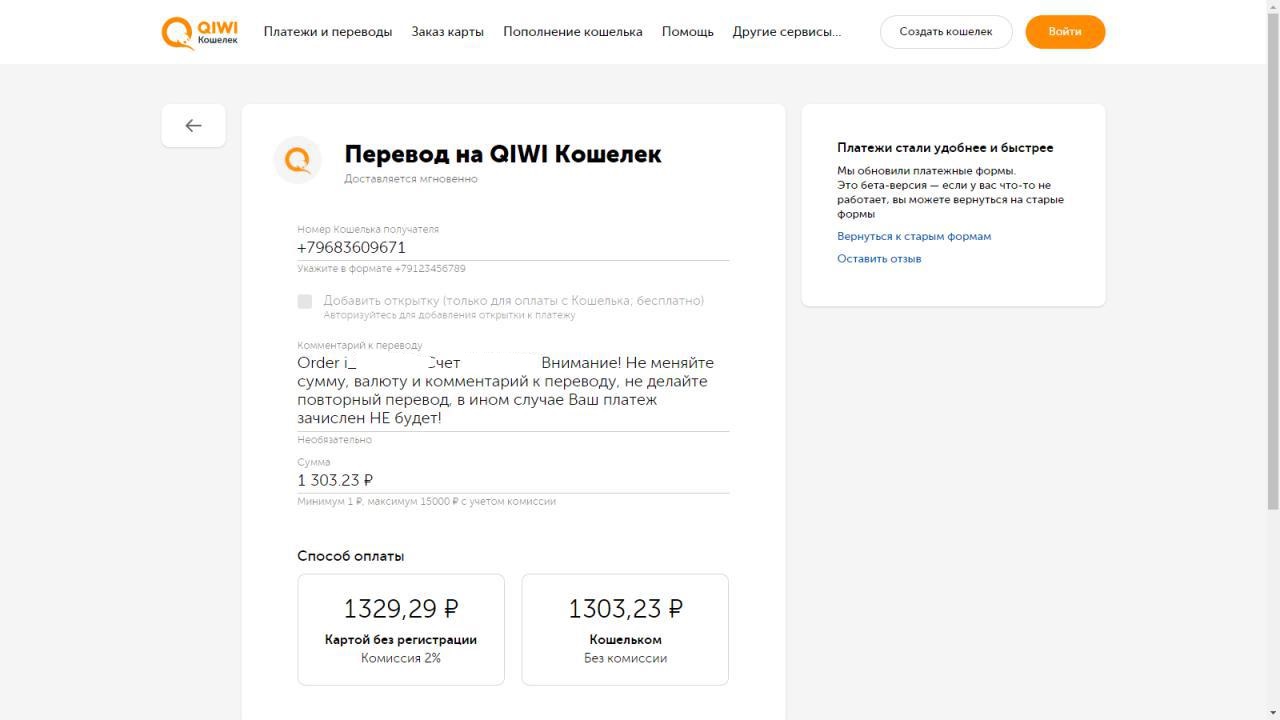Click the Укажите в формате +79123456789 hint

[381, 268]
